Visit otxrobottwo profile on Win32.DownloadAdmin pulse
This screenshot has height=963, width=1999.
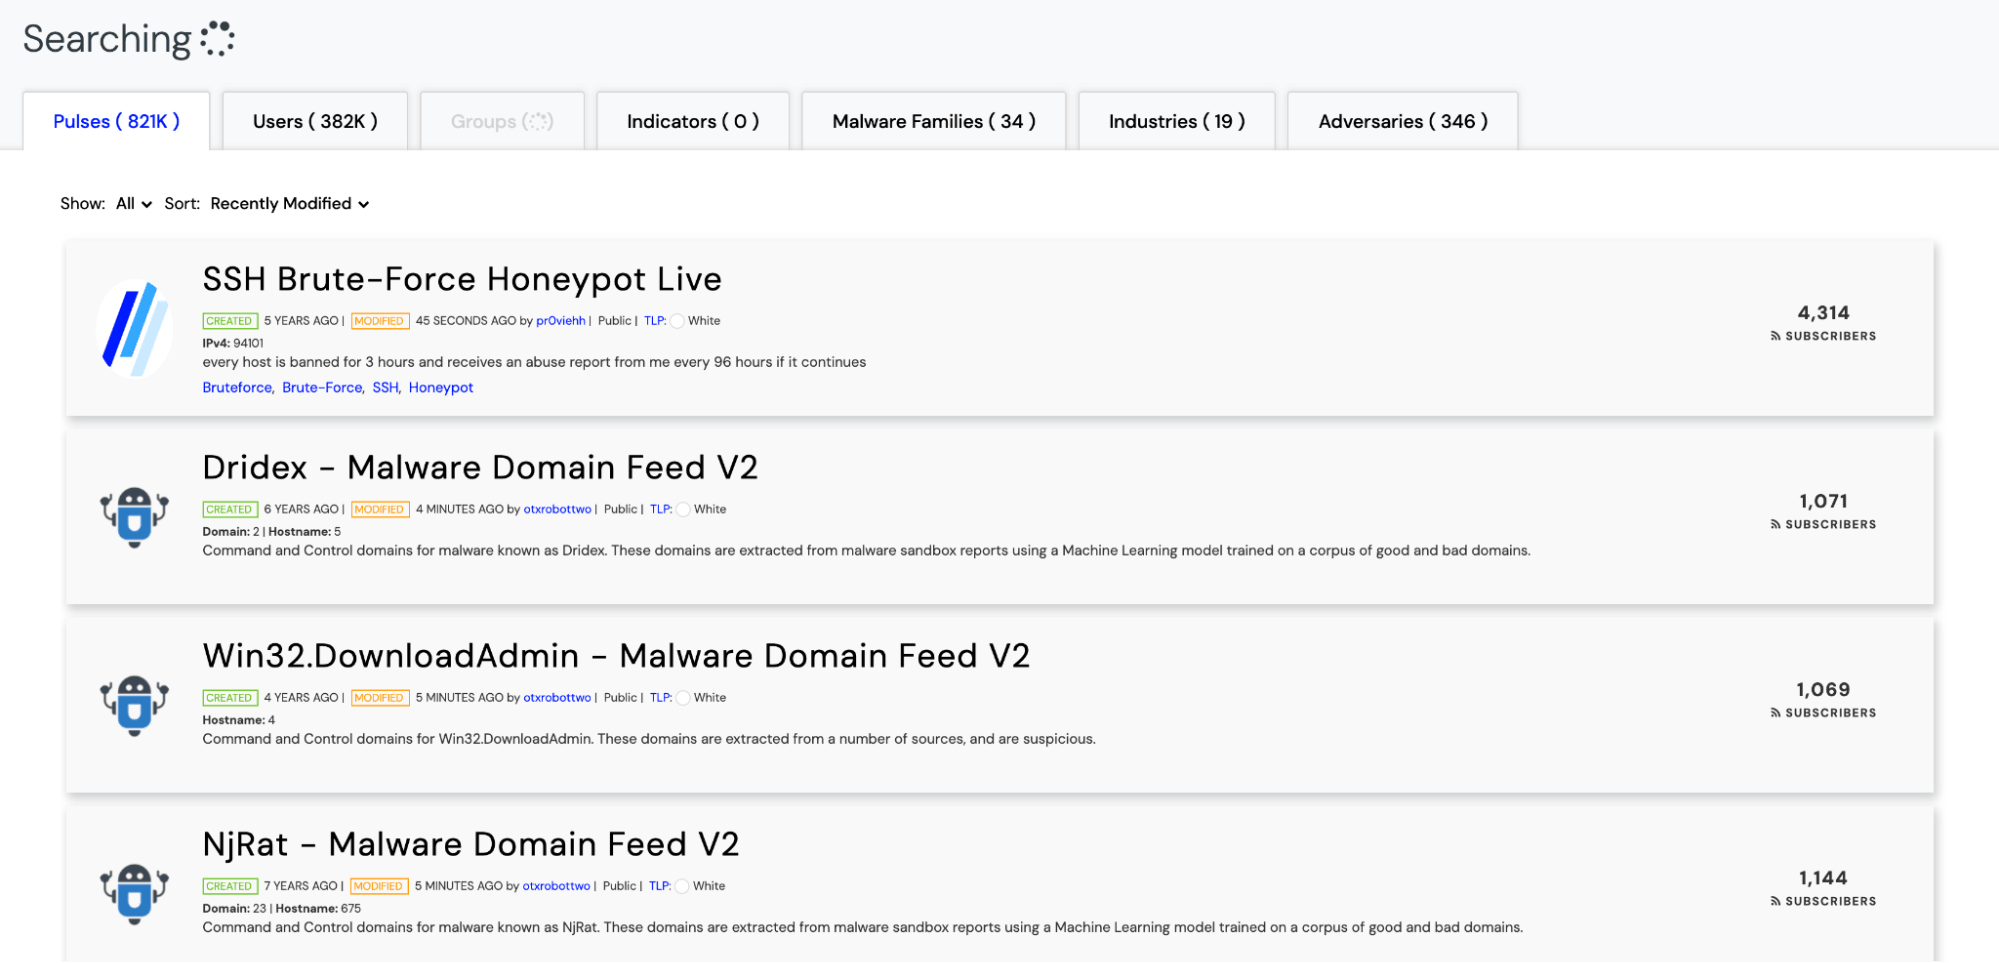pos(557,698)
